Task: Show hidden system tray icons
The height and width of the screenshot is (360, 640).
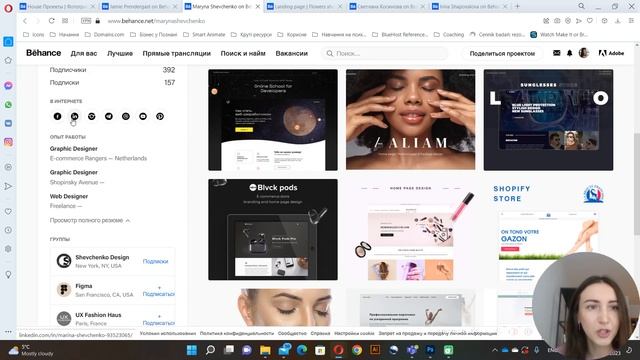Action: pos(495,350)
